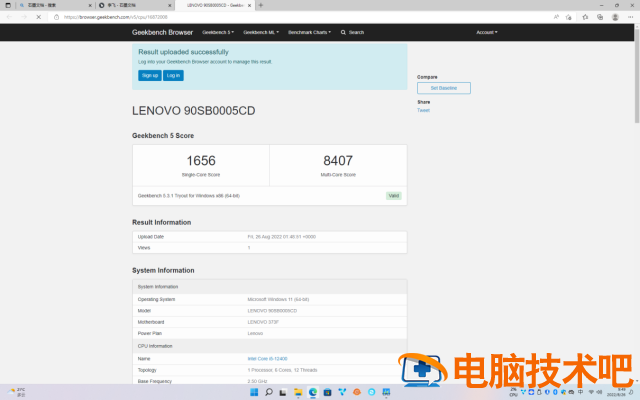Click the Log in button

point(173,76)
